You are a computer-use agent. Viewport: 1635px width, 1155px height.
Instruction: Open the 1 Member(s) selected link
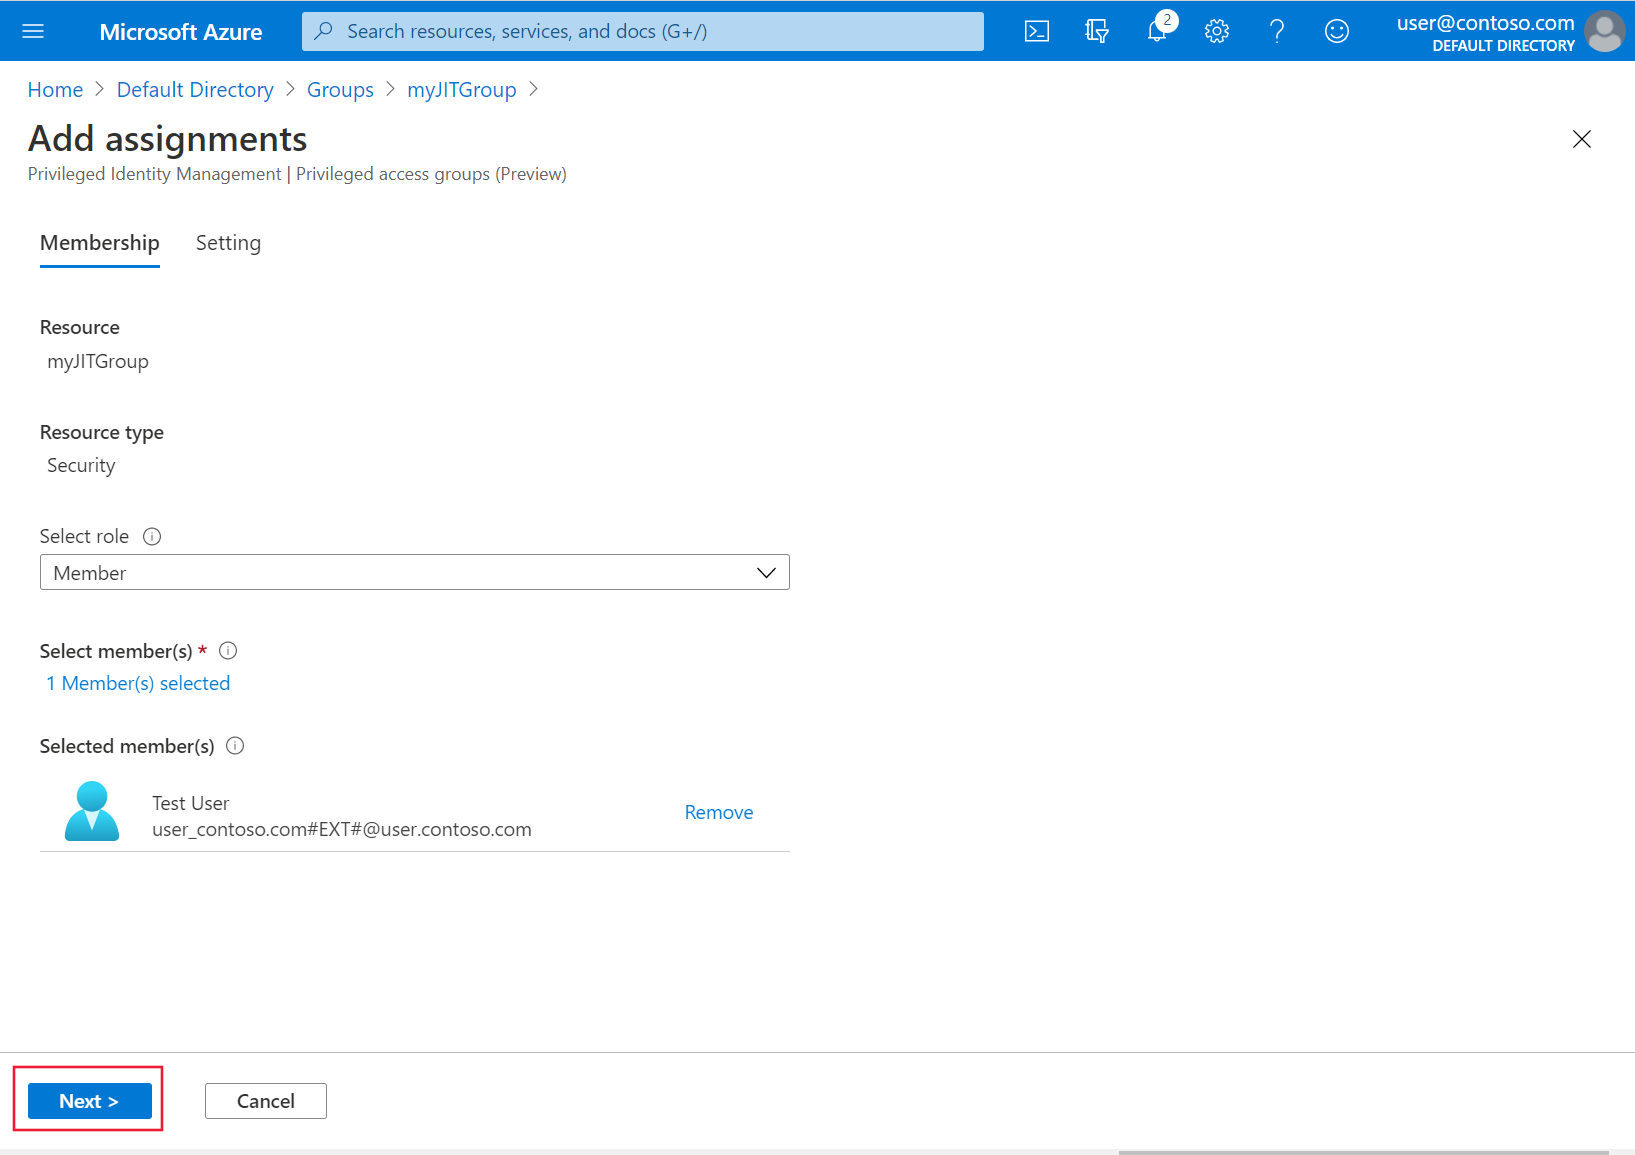pos(138,683)
